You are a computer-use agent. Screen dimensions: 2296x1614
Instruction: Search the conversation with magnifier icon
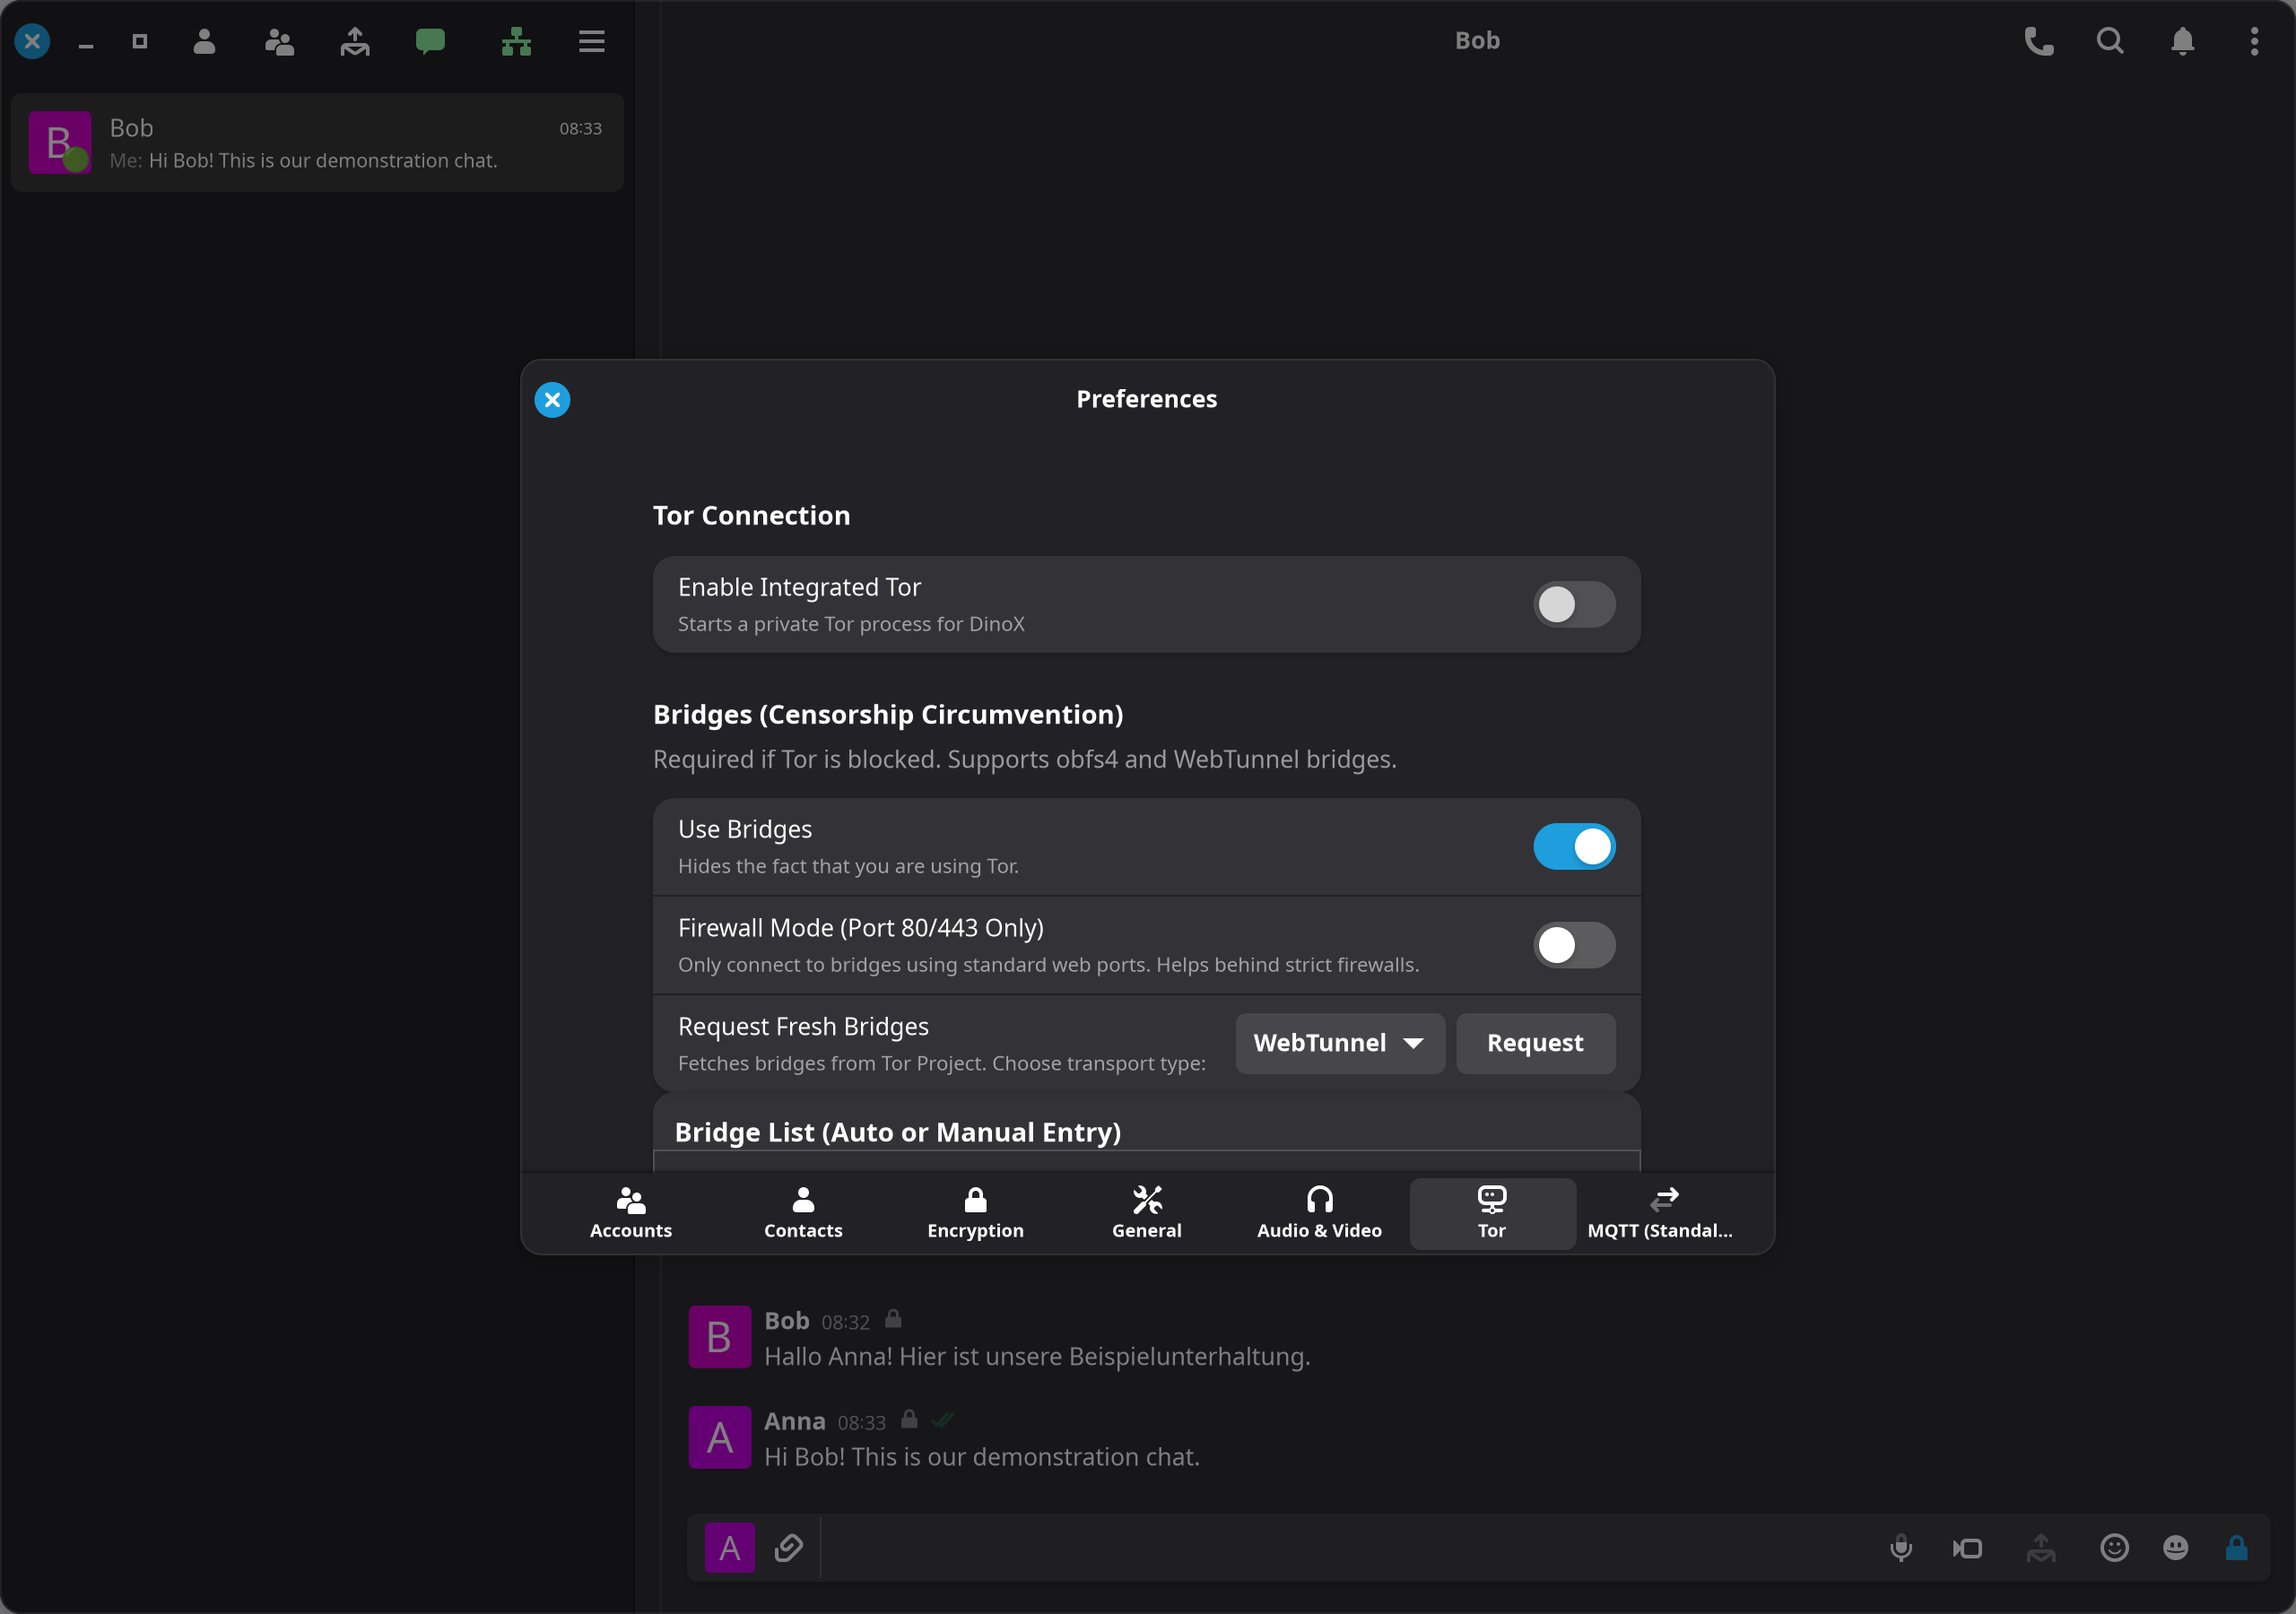2110,41
